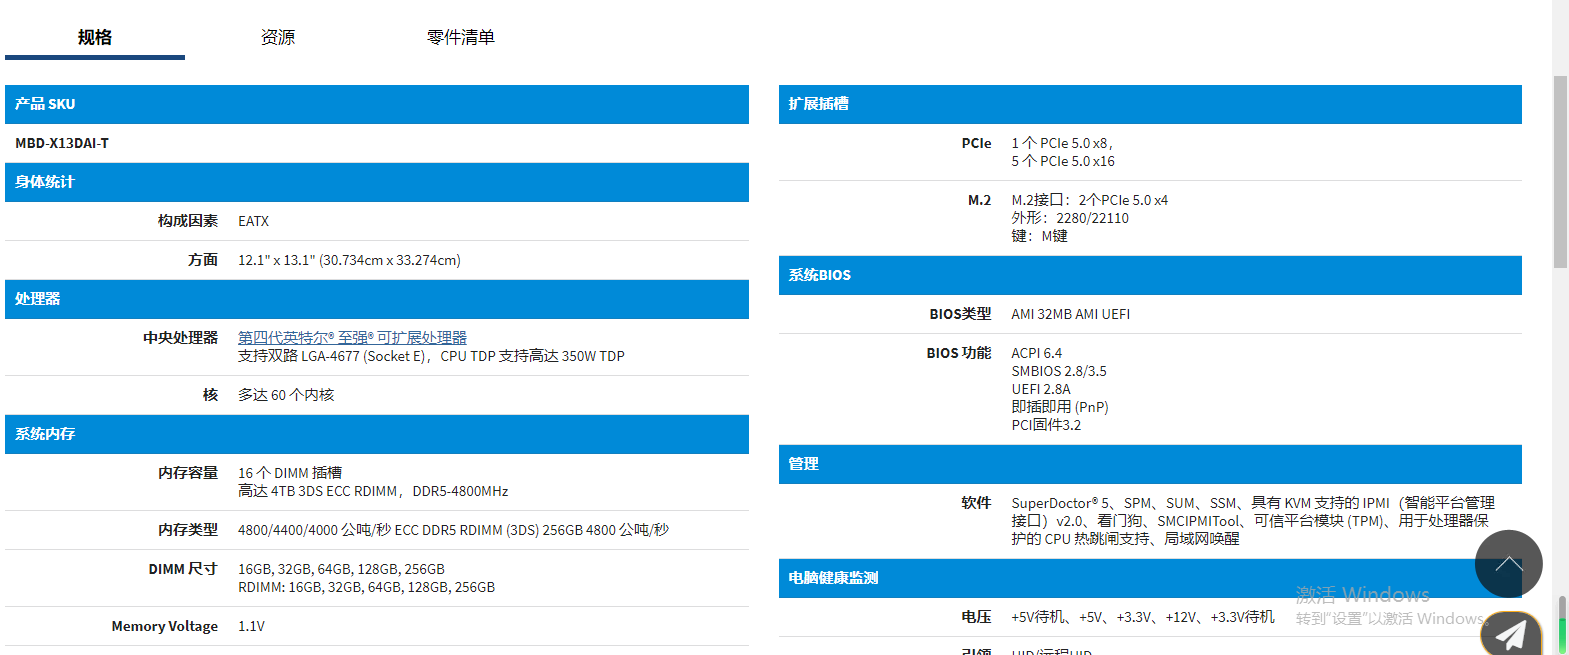This screenshot has width=1569, height=655.
Task: Collapse the 产品 SKU section header
Action: tap(376, 104)
